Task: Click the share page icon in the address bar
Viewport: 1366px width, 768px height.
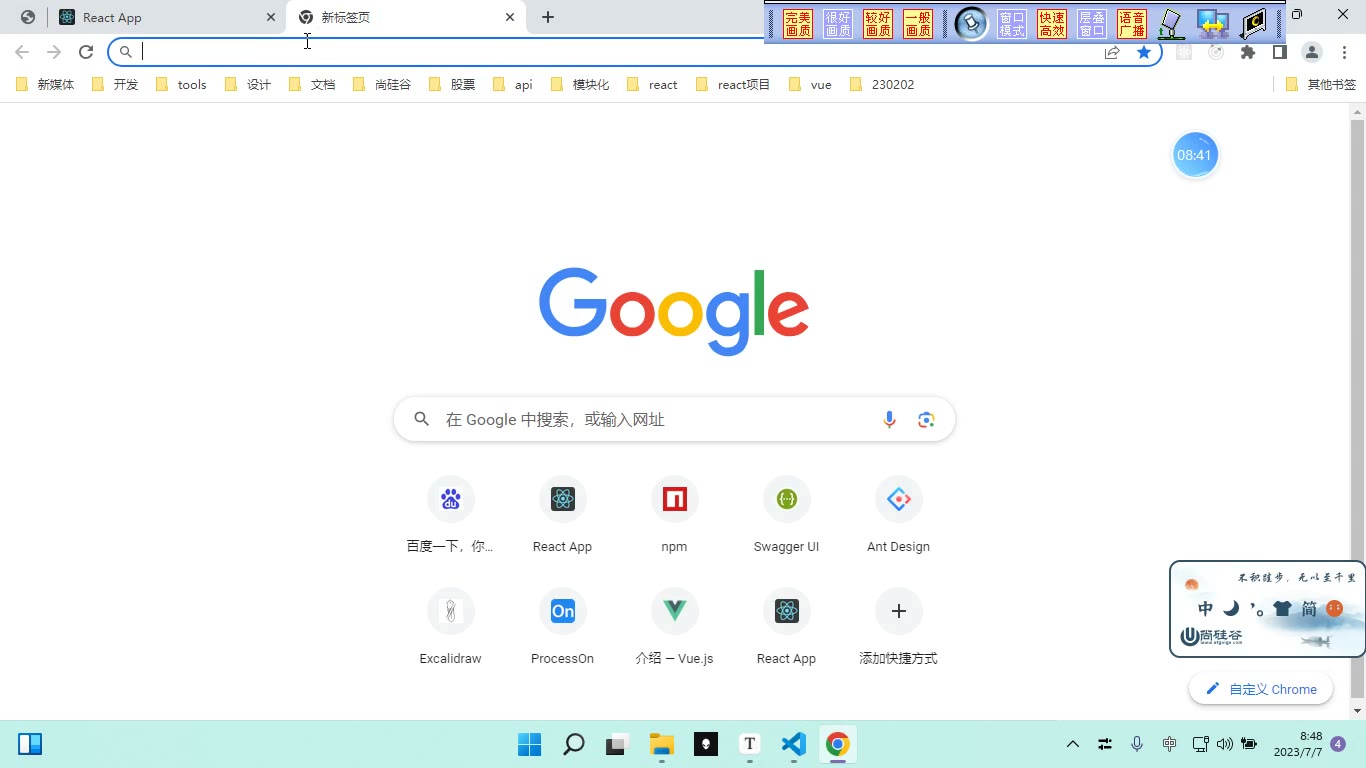Action: point(1112,52)
